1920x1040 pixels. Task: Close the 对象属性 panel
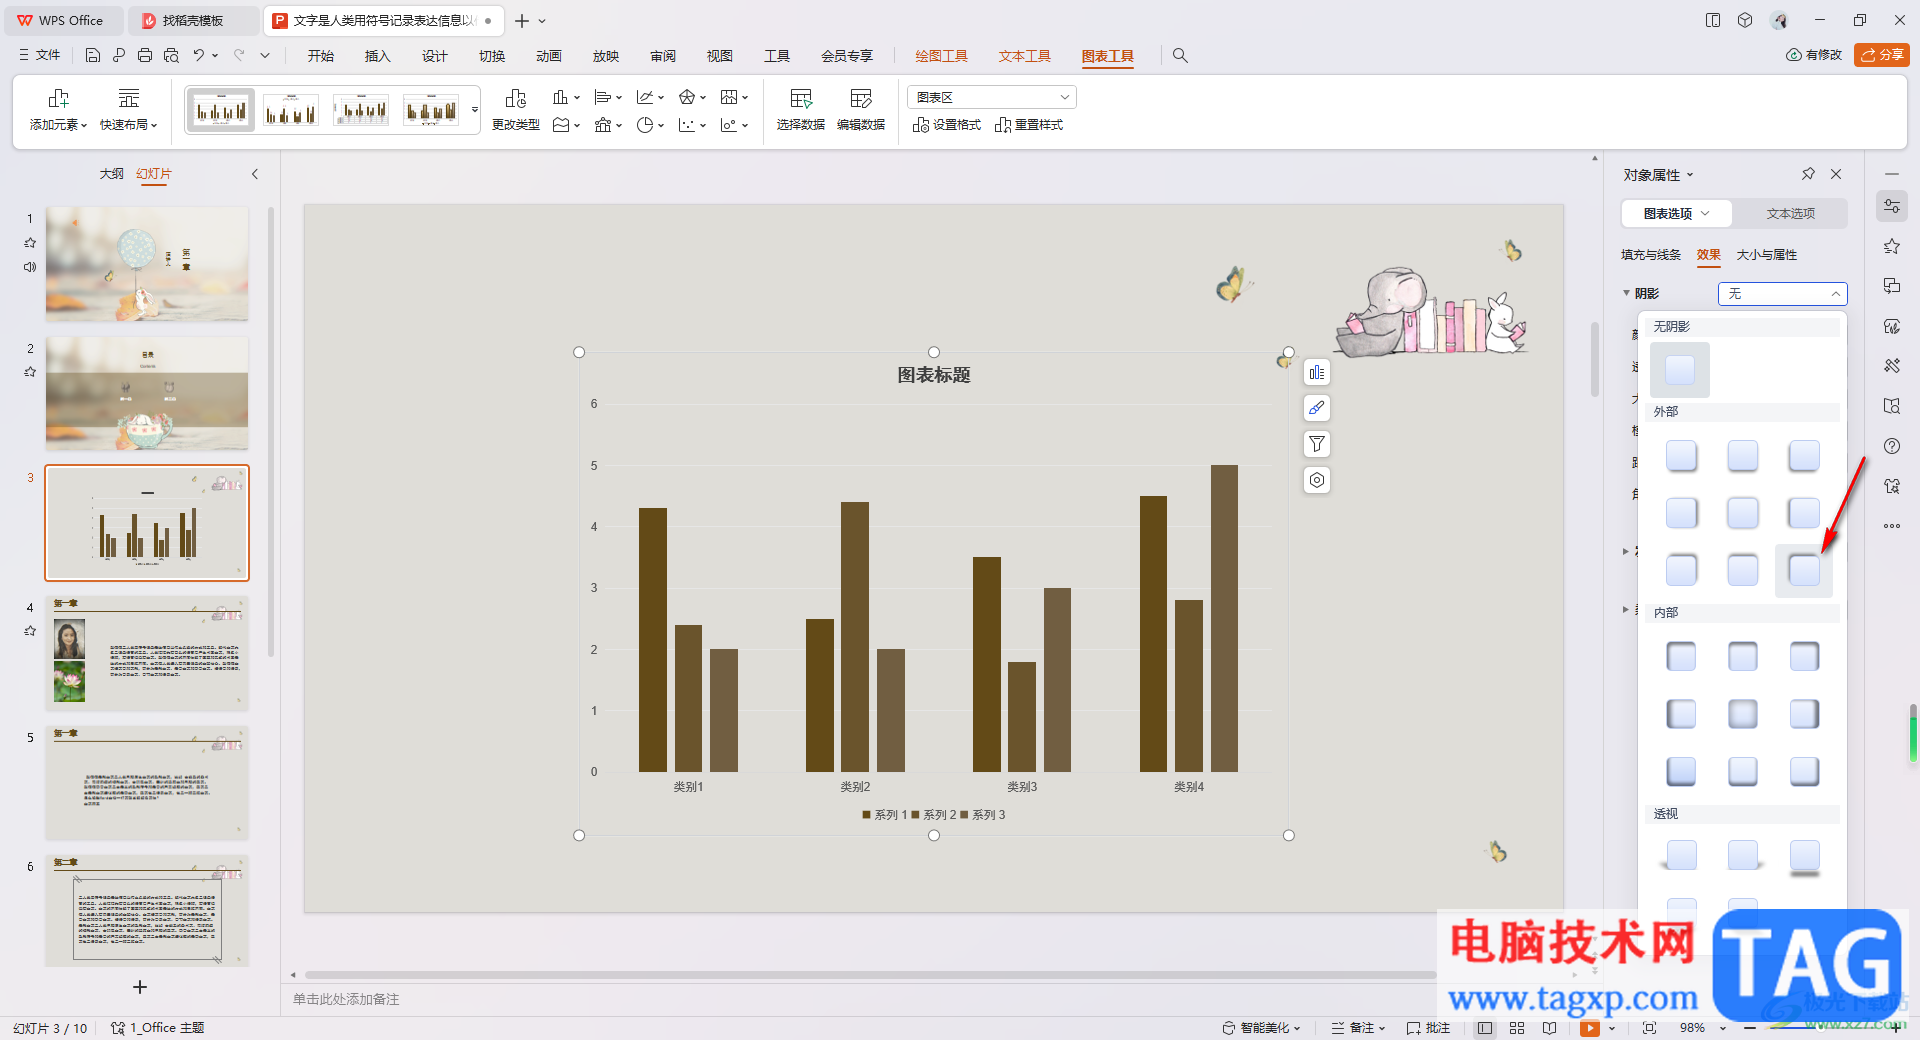(x=1836, y=174)
